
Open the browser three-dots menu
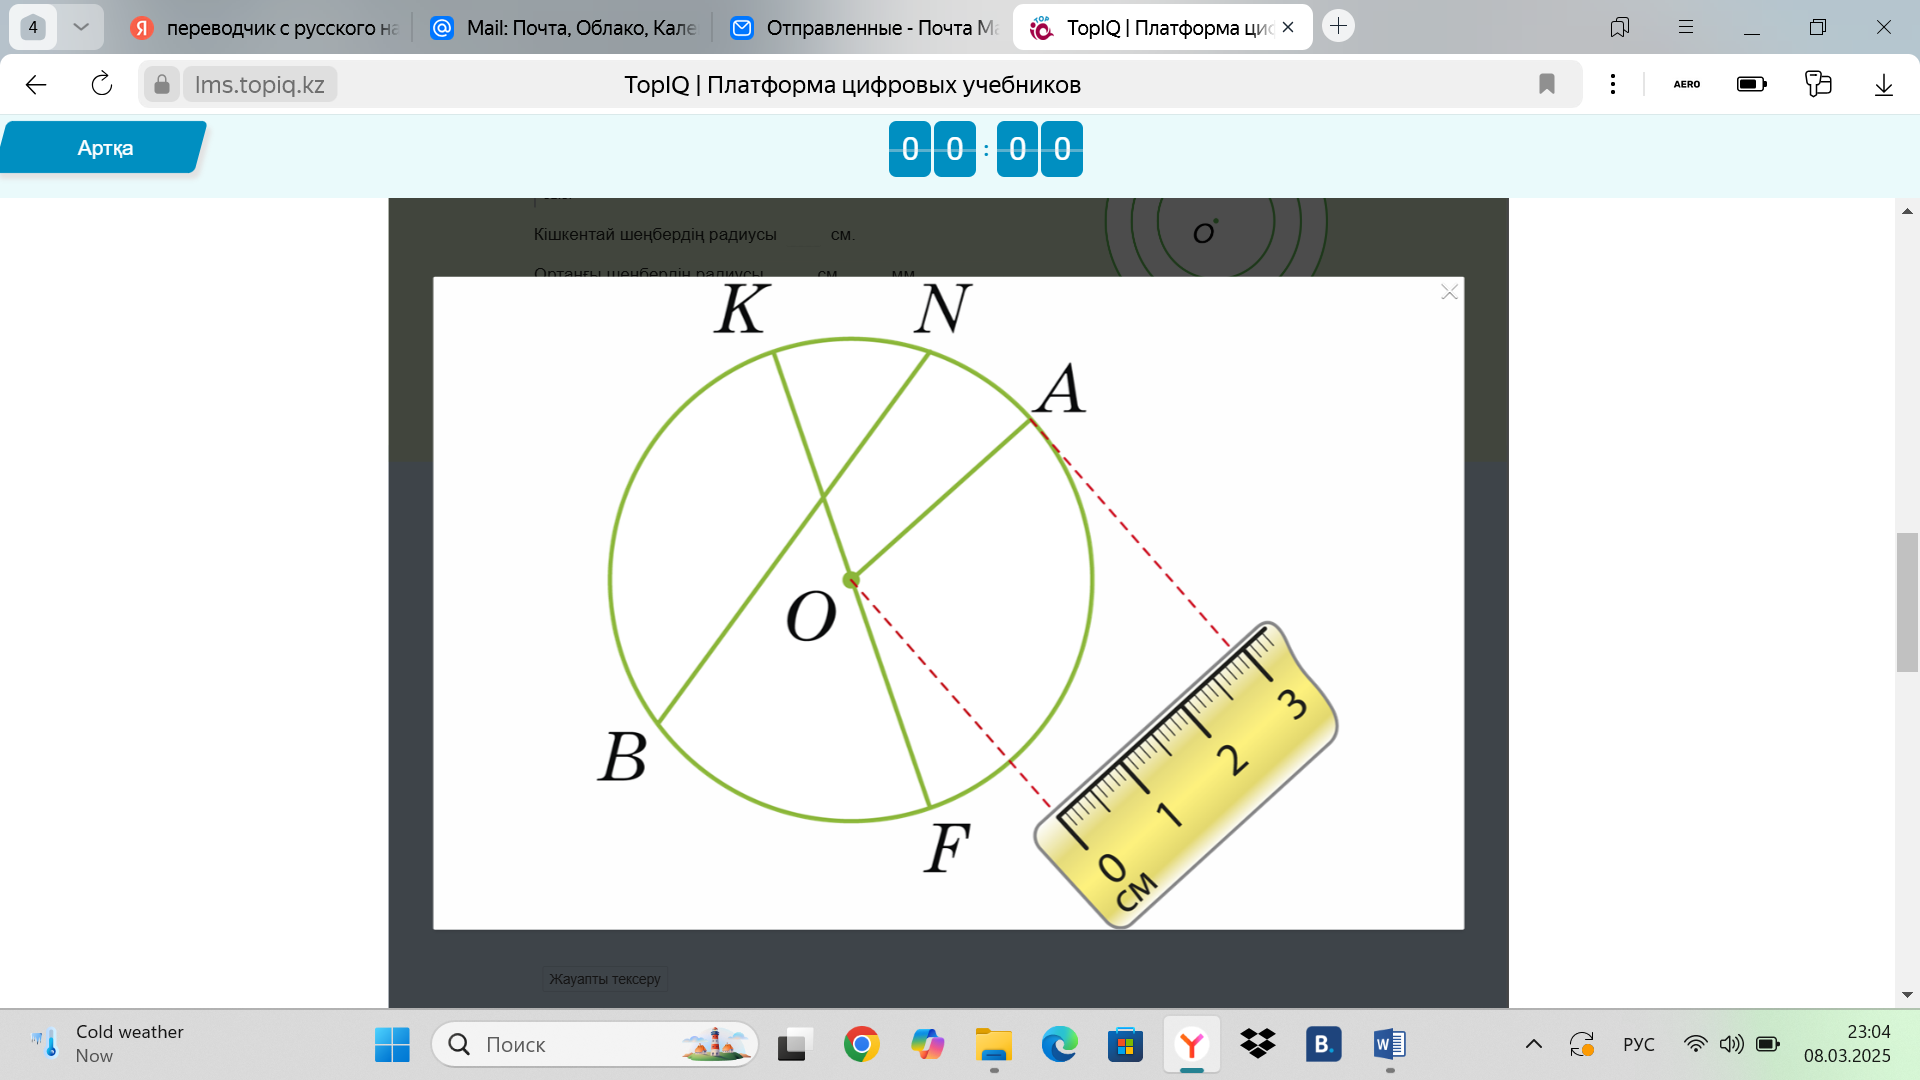1612,85
